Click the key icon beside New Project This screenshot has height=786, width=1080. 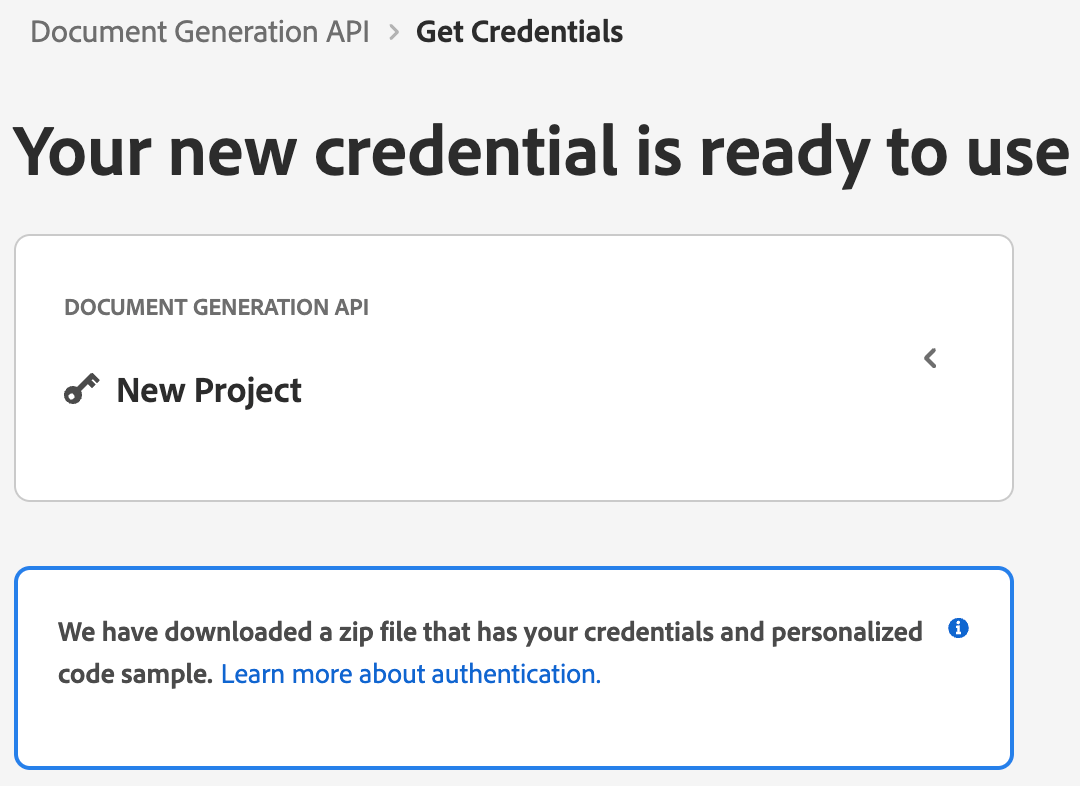click(x=81, y=389)
